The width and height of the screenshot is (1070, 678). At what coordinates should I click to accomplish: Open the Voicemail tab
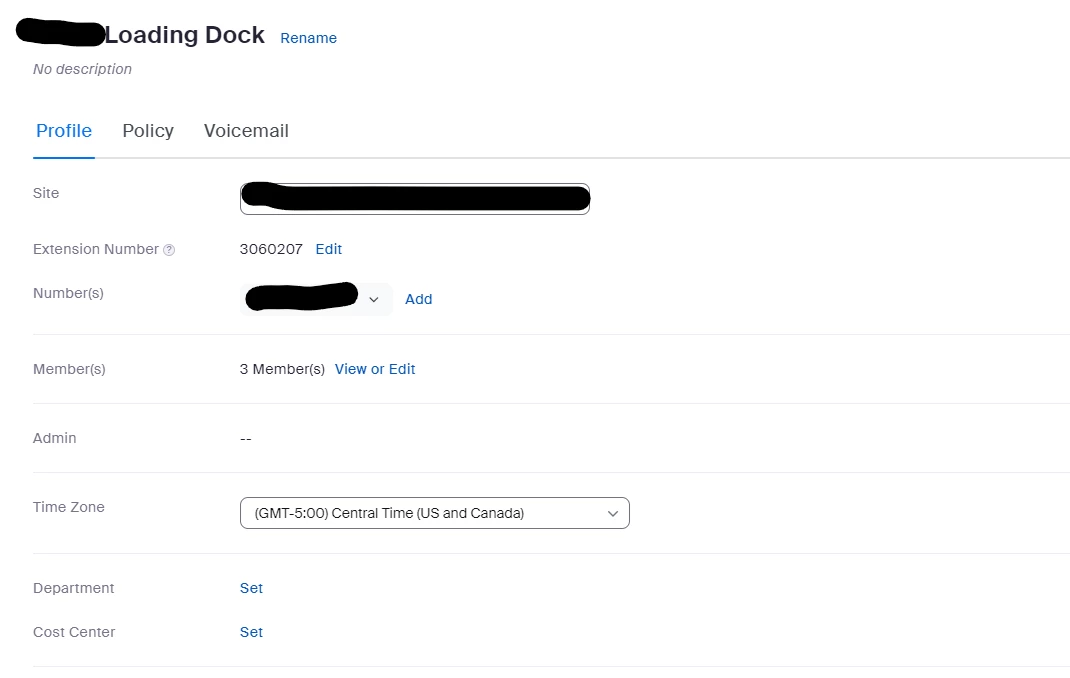pyautogui.click(x=246, y=130)
